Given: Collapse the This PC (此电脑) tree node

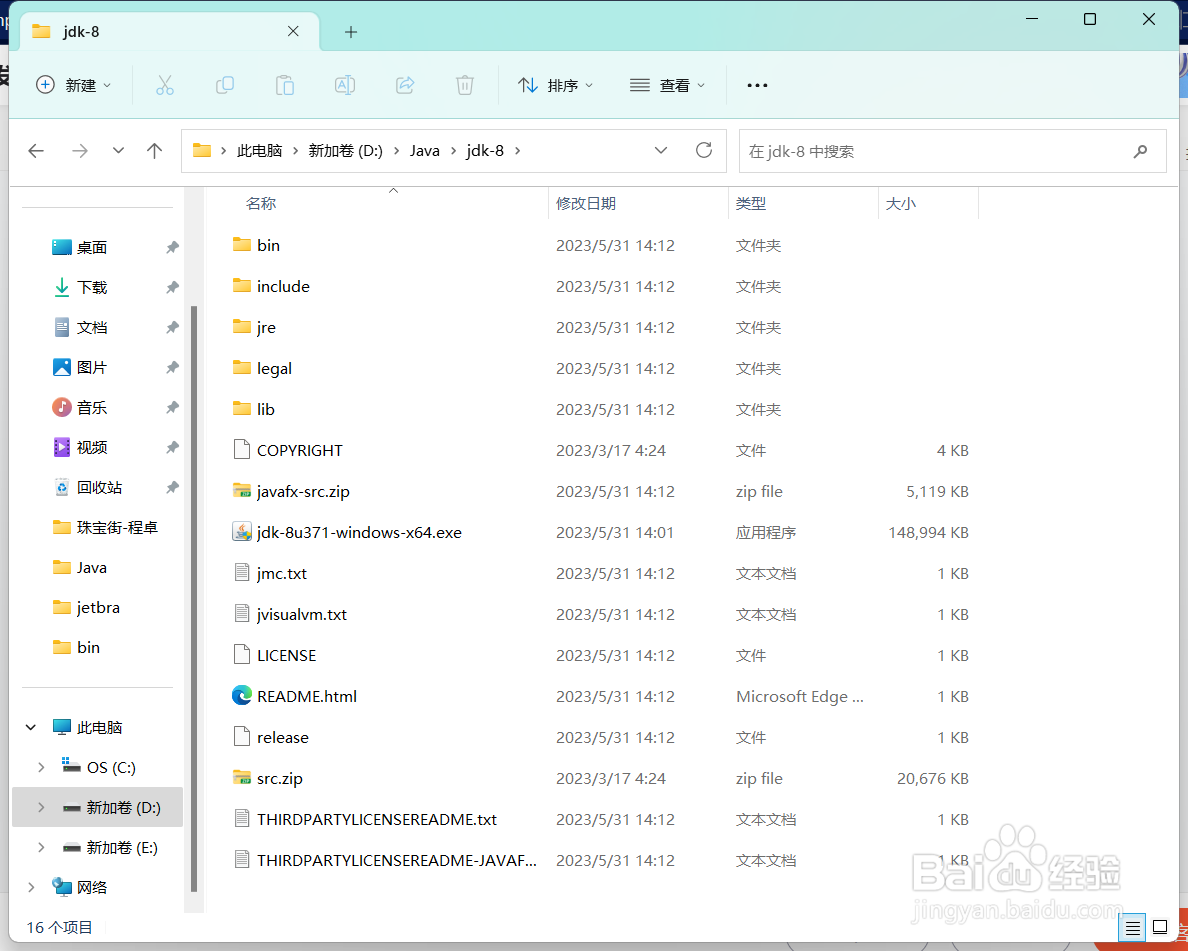Looking at the screenshot, I should point(31,727).
